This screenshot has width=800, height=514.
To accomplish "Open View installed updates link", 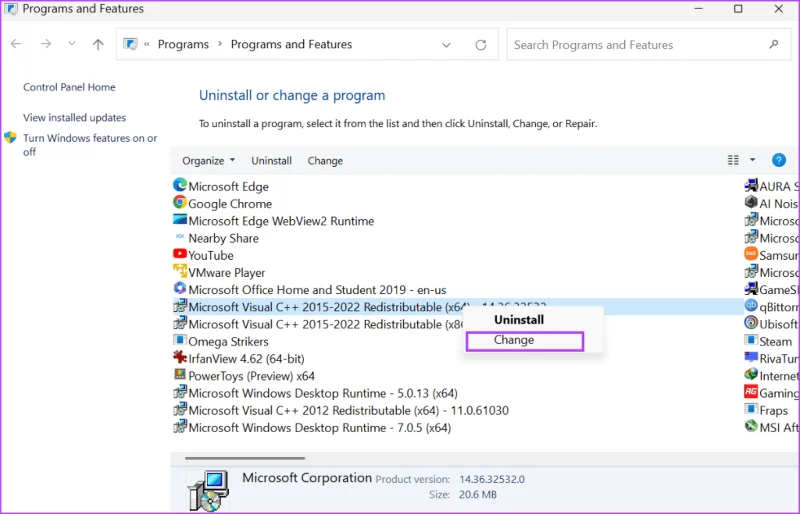I will [74, 118].
